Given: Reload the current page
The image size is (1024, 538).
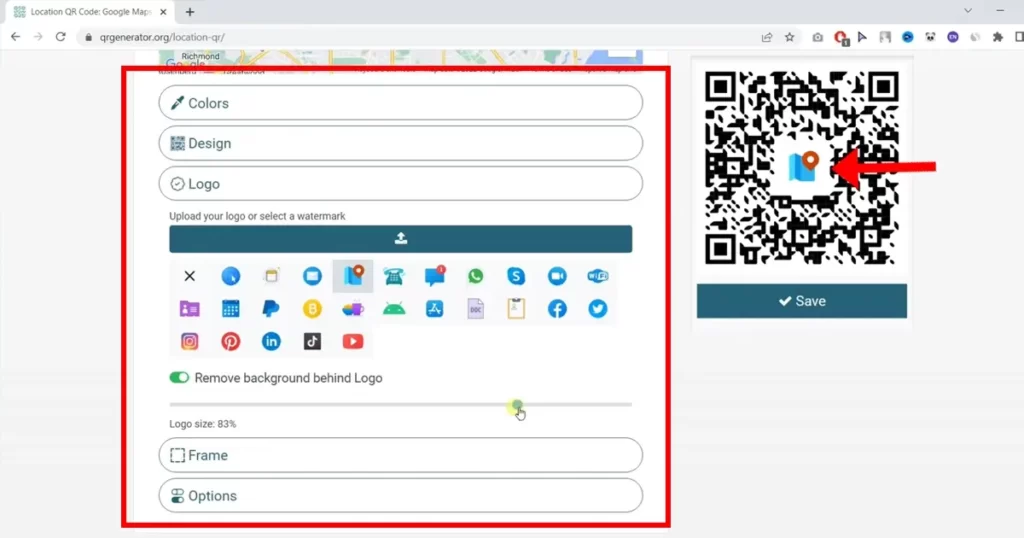Looking at the screenshot, I should pos(61,37).
